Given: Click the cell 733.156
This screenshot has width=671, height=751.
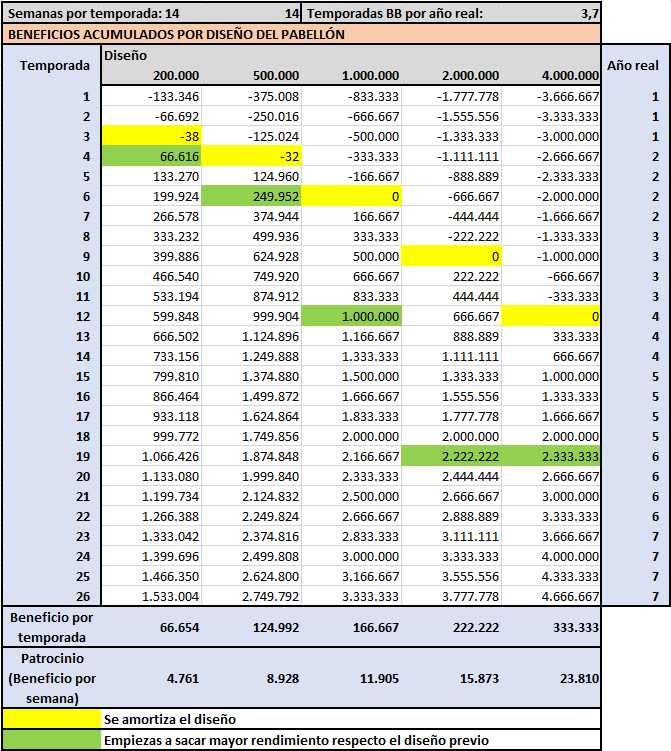Looking at the screenshot, I should coord(152,356).
